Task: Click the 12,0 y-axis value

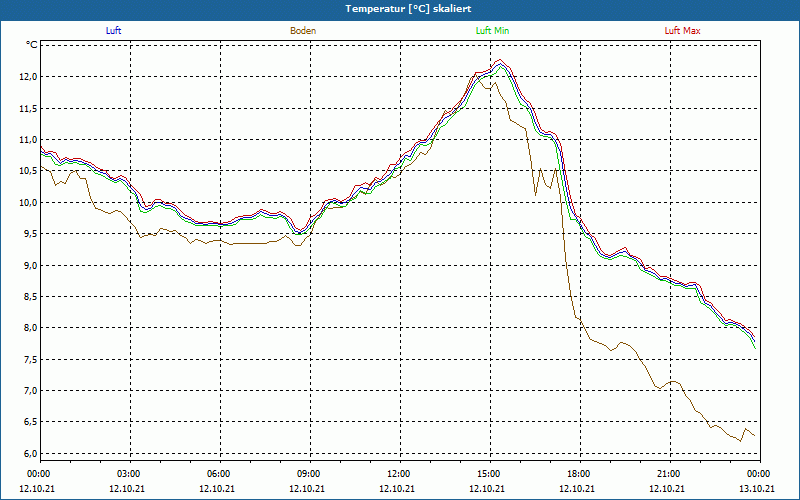Action: 29,77
